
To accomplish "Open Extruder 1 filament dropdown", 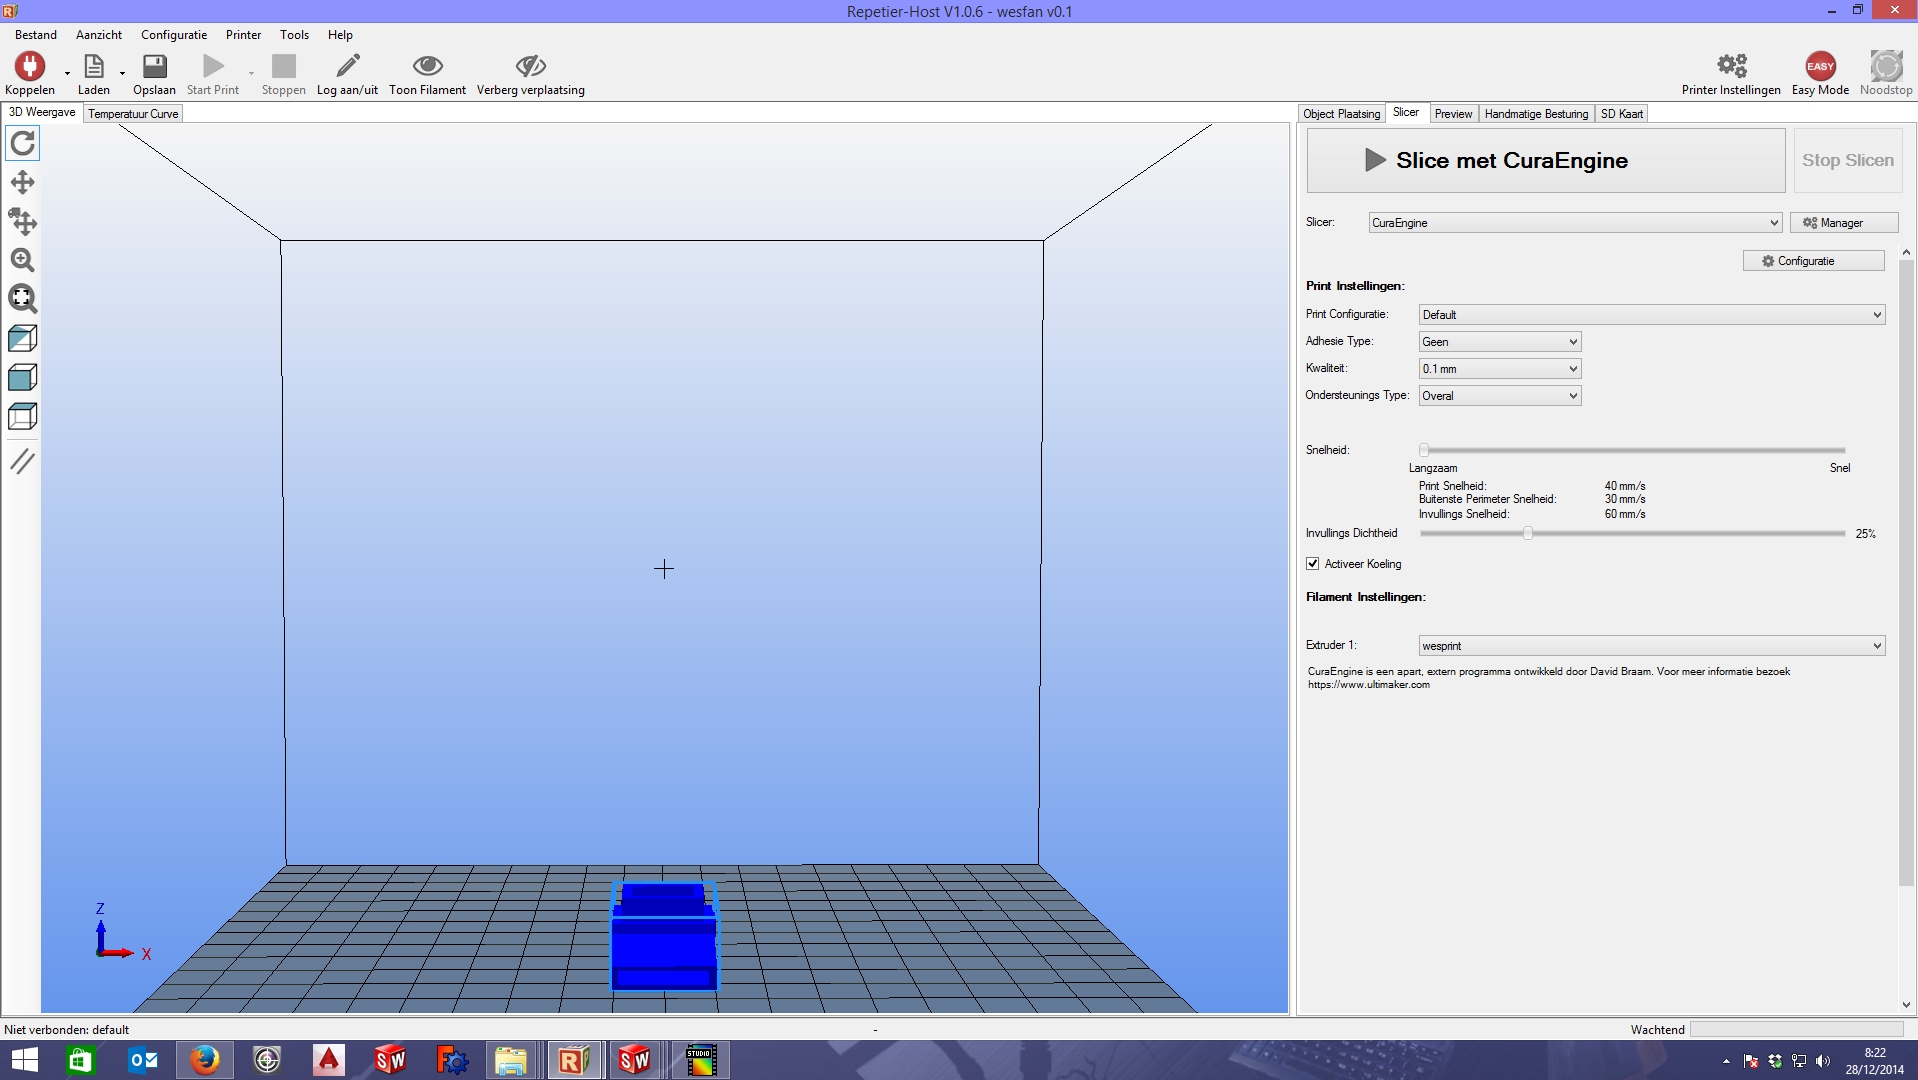I will (1652, 646).
